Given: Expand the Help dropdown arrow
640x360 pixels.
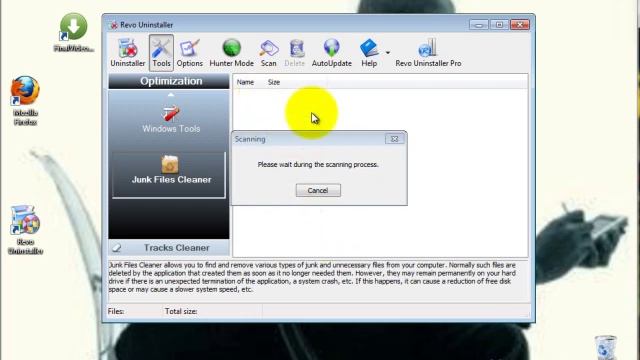Looking at the screenshot, I should point(387,53).
